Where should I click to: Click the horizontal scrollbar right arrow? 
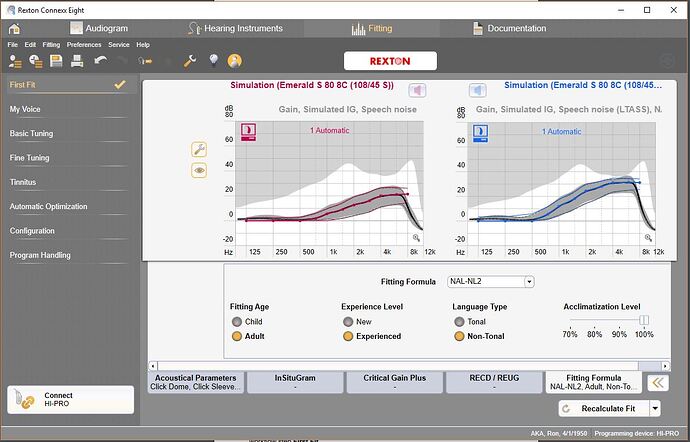[666, 366]
